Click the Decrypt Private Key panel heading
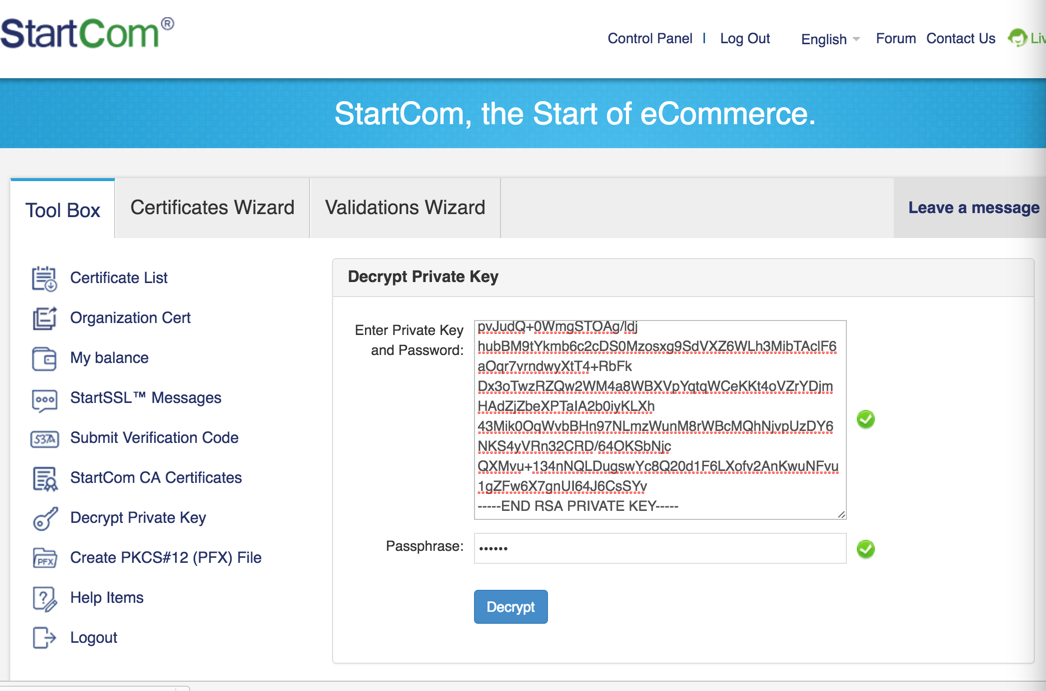 [x=423, y=277]
